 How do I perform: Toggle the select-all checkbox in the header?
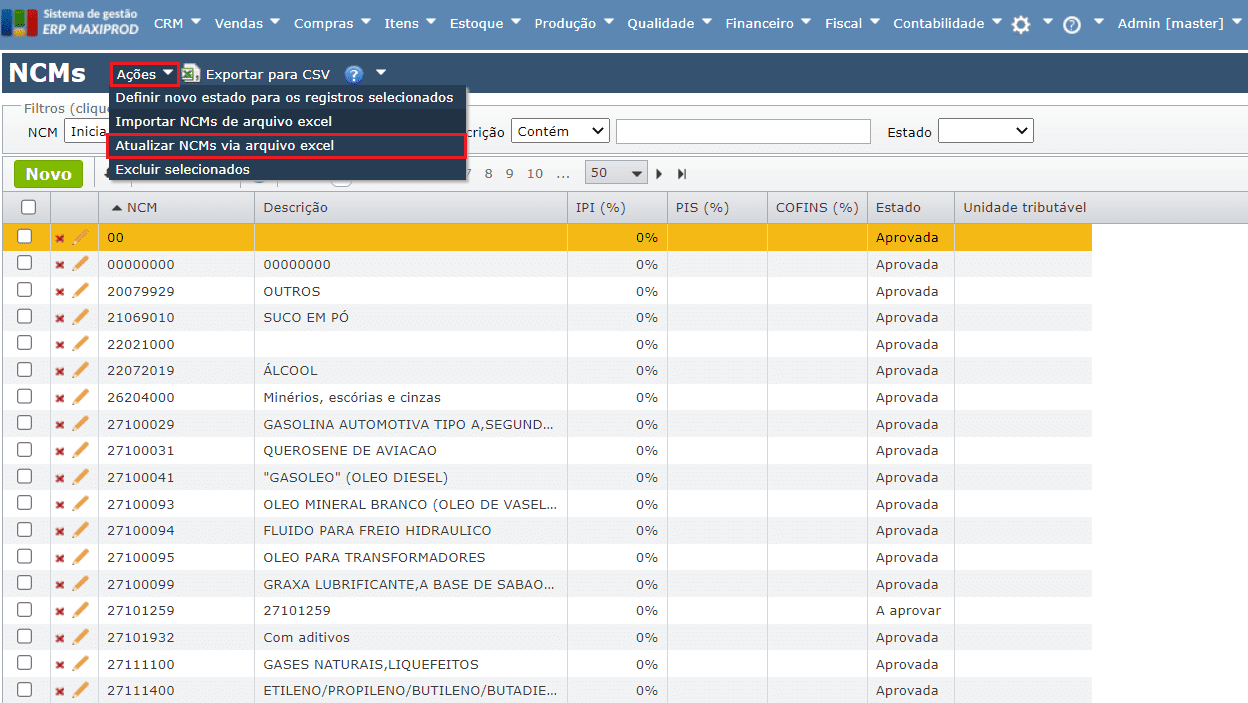click(28, 206)
